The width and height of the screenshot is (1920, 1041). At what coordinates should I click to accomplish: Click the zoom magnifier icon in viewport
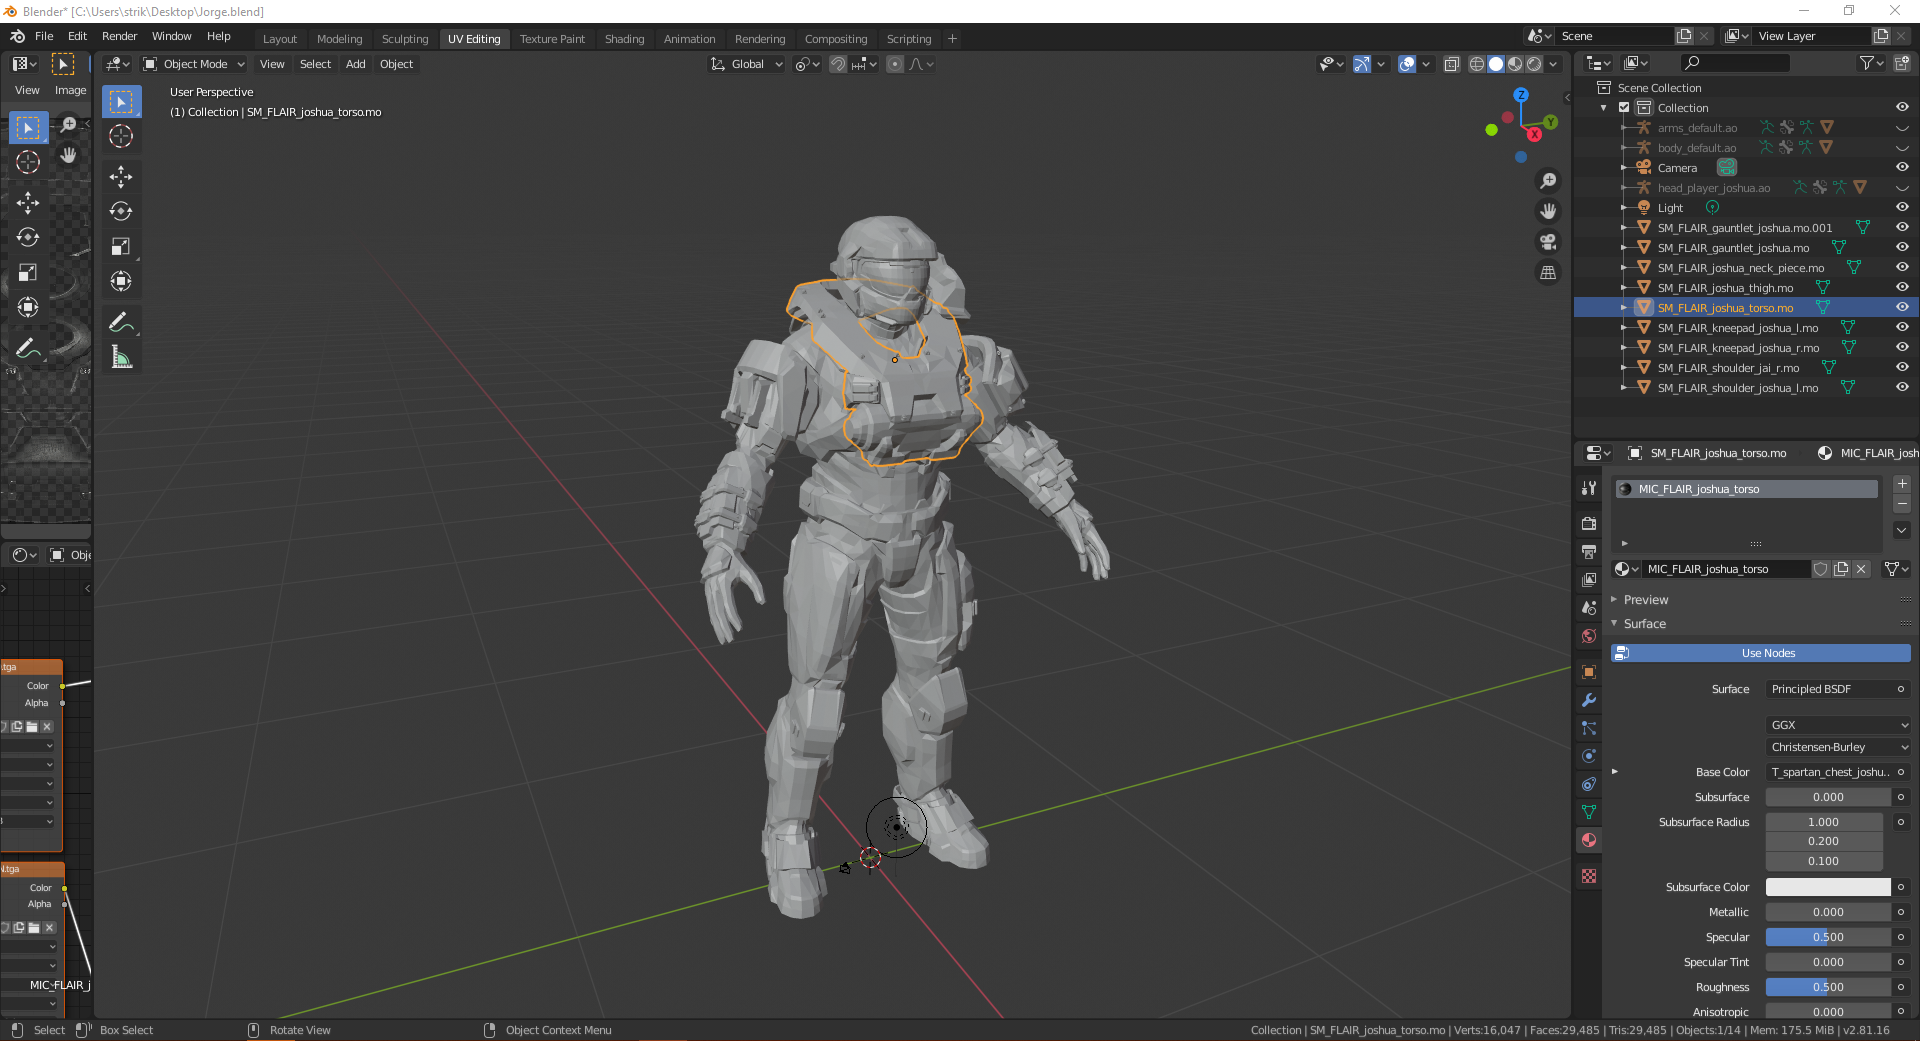(1548, 181)
